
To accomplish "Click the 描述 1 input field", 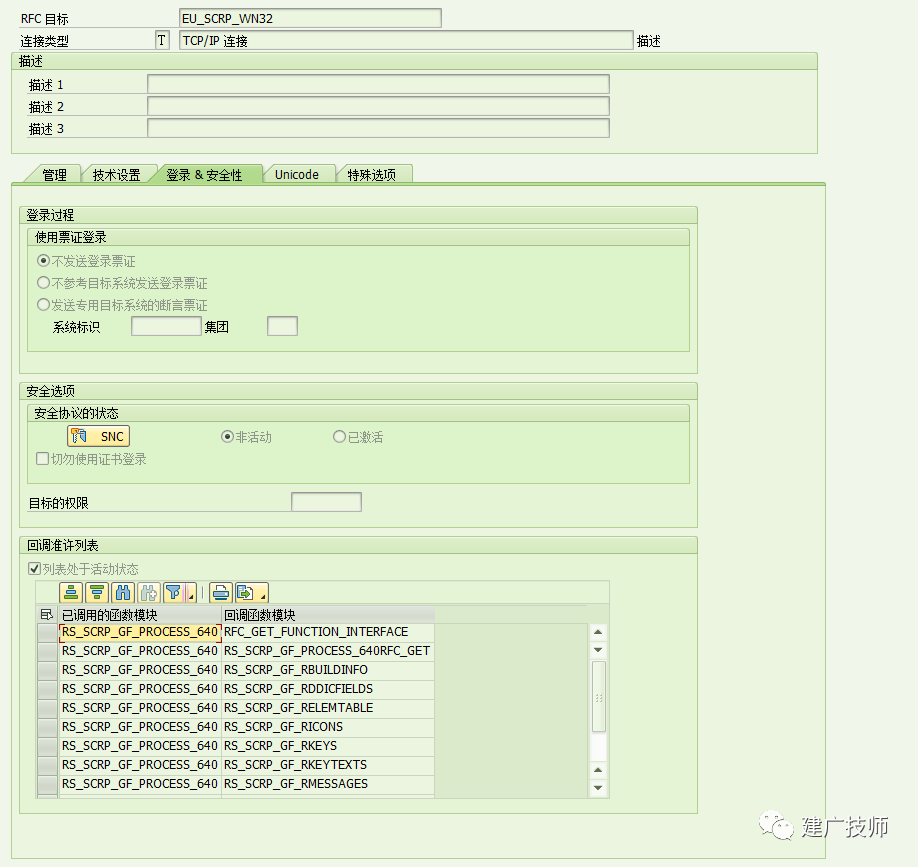I will 378,84.
